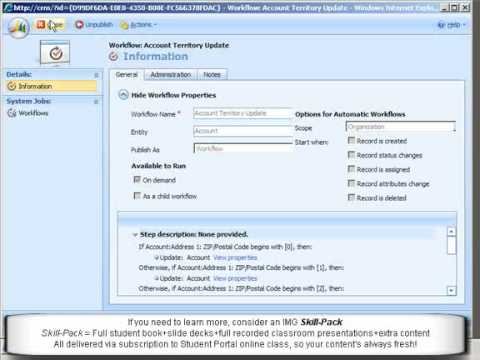This screenshot has height=360, width=480.
Task: Click the second Update step bullet icon
Action: (x=157, y=278)
